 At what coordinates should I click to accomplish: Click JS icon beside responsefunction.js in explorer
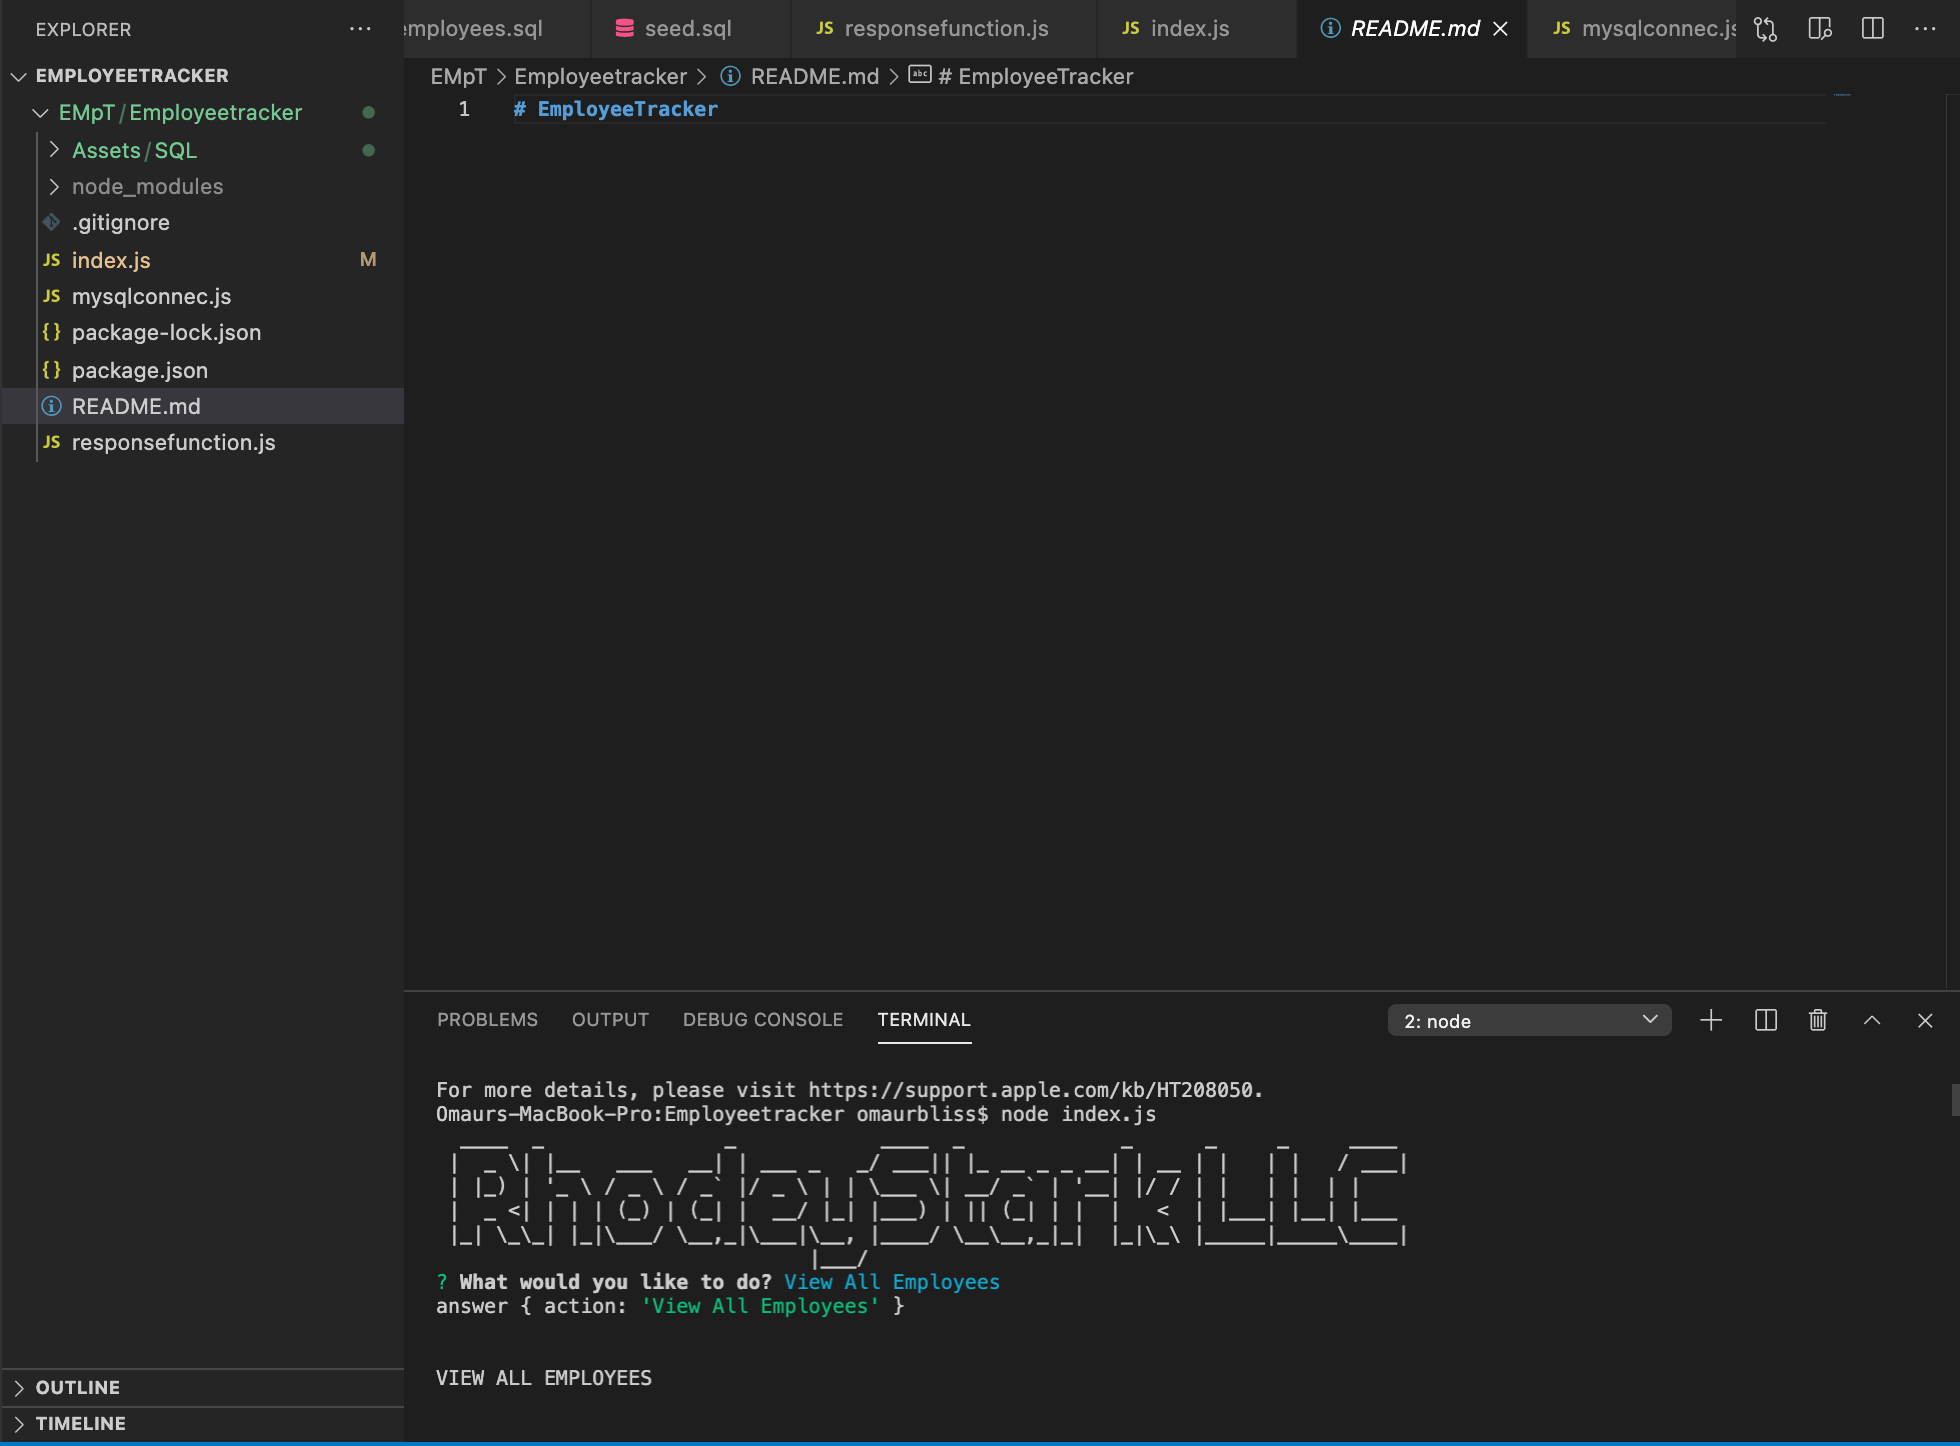[x=52, y=442]
